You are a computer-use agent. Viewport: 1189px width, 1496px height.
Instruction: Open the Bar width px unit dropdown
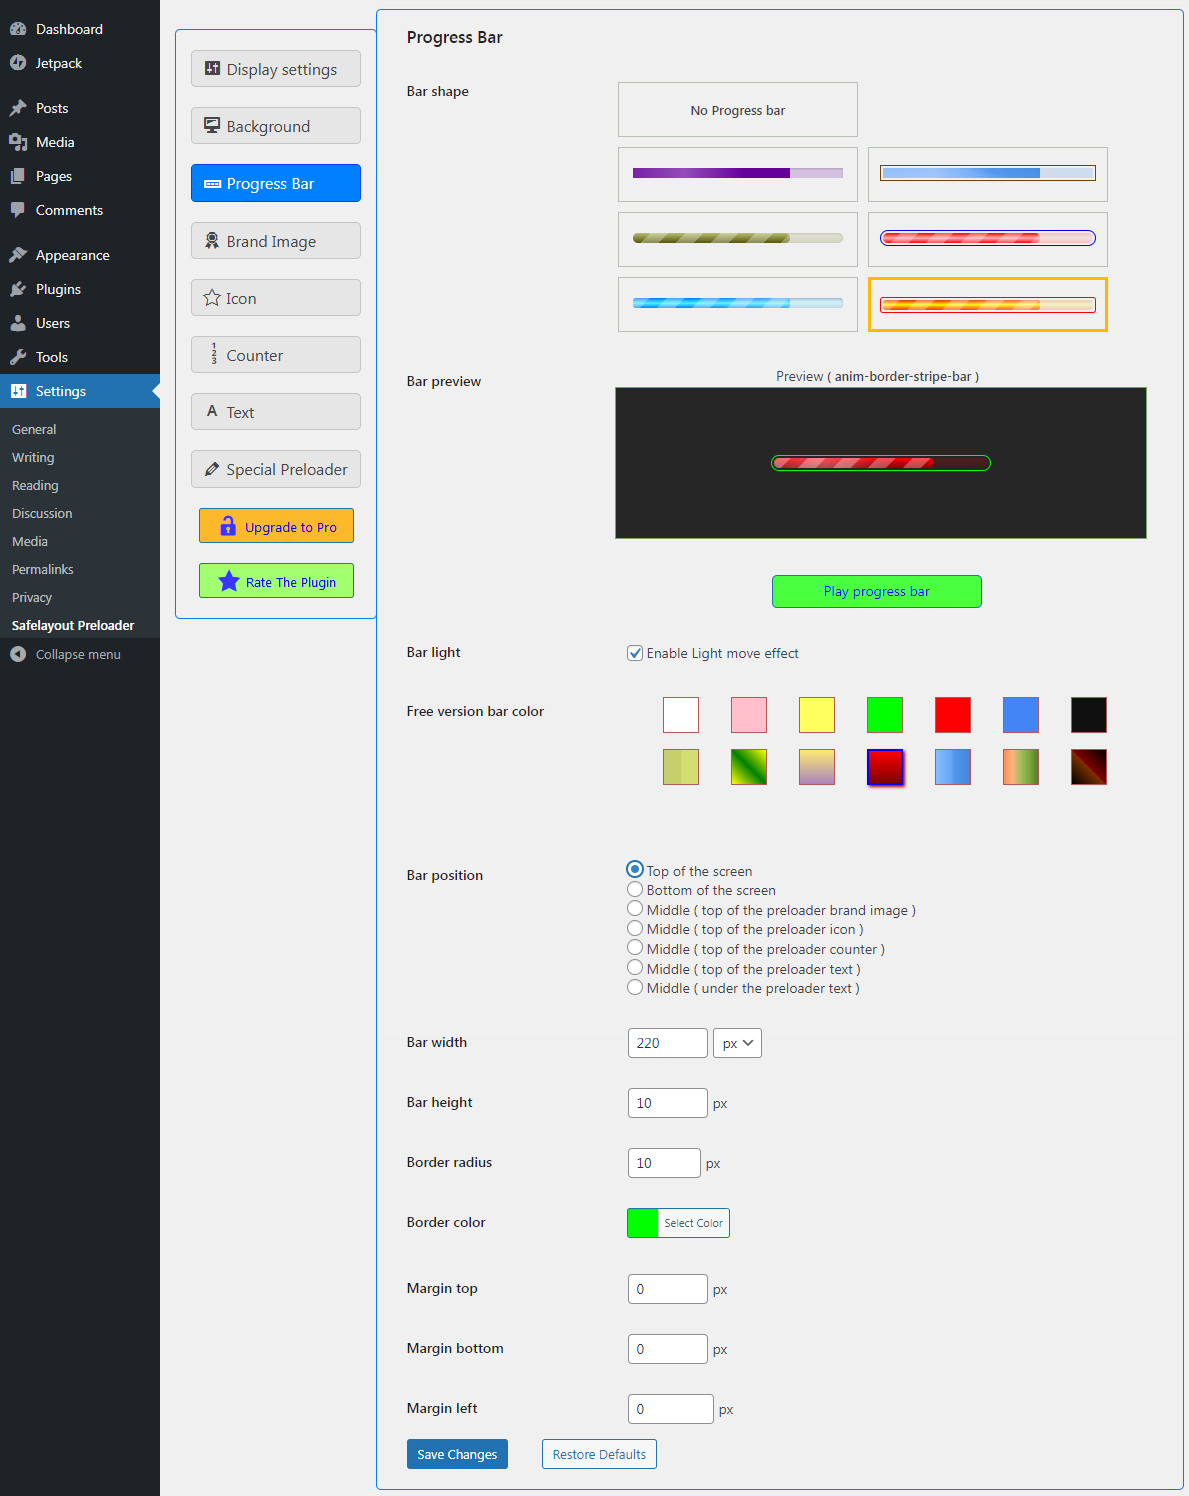pos(737,1043)
